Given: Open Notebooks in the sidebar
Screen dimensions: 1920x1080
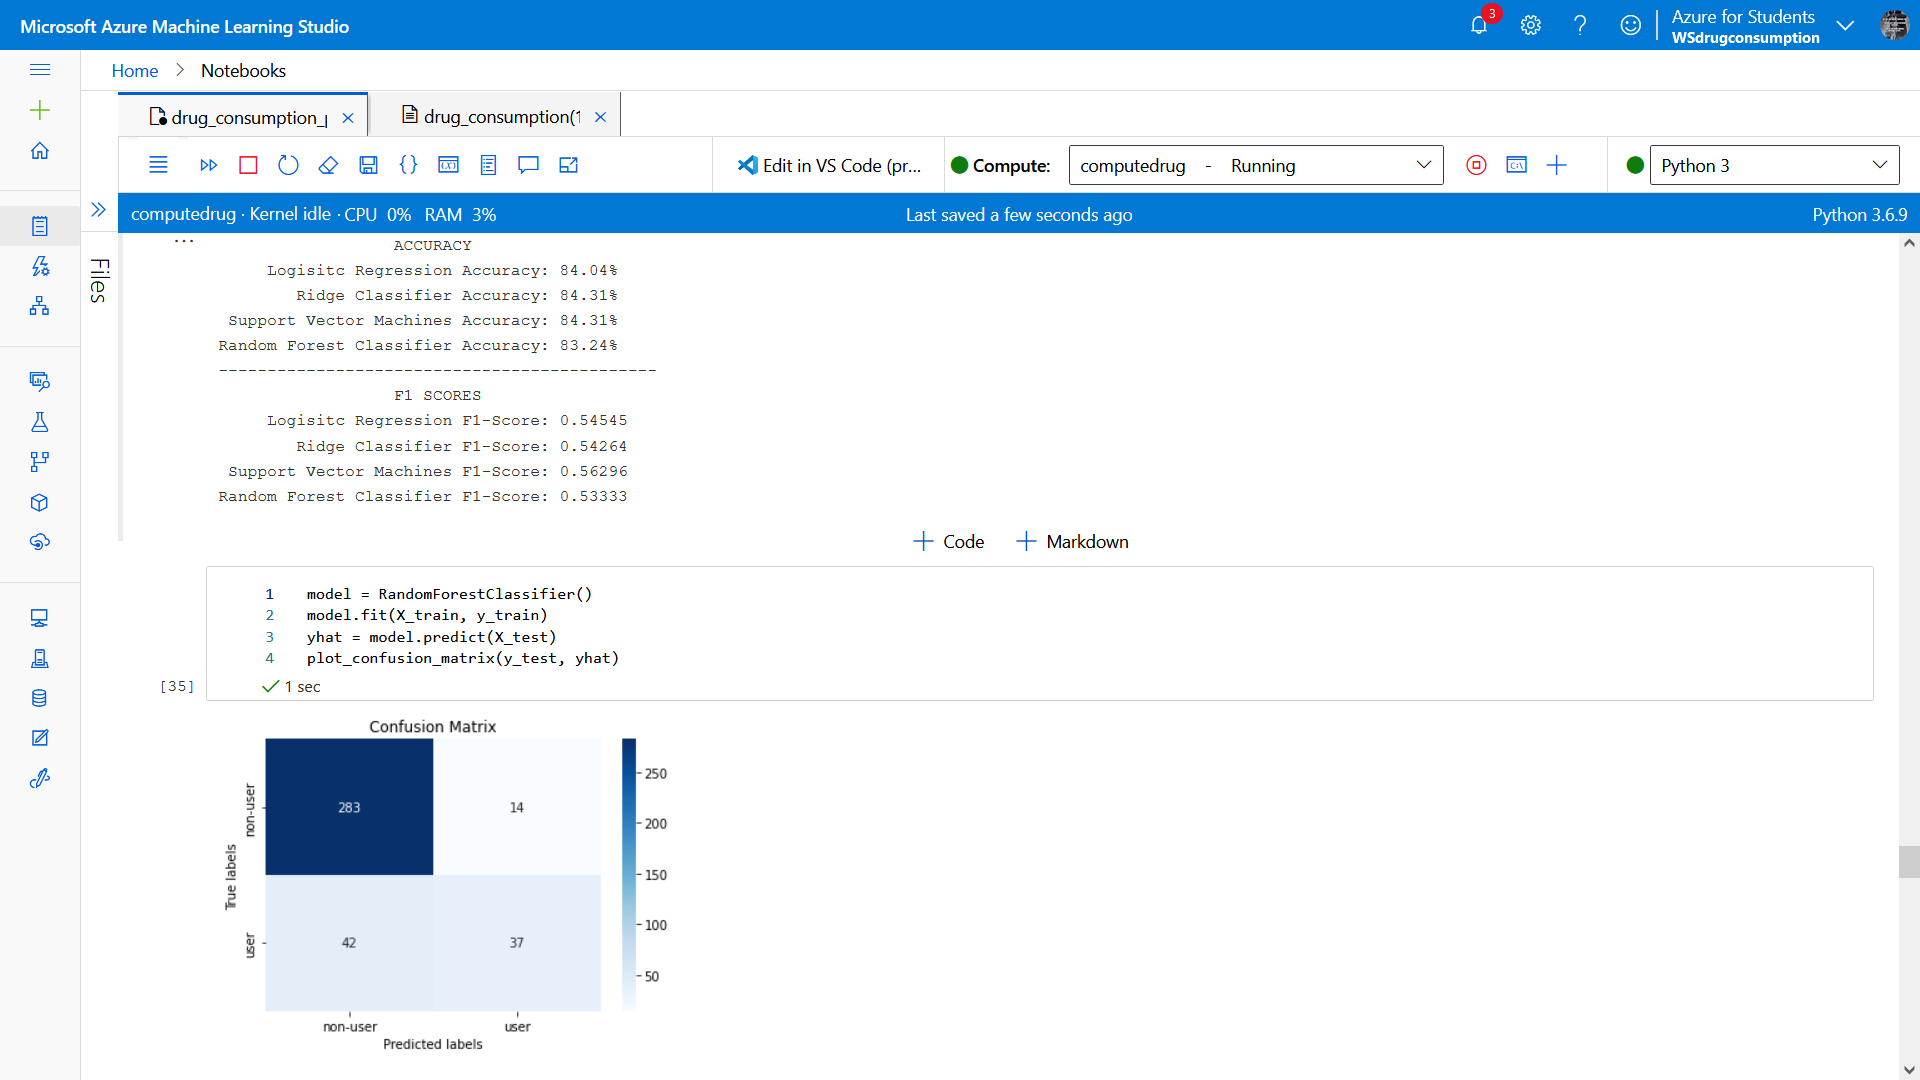Looking at the screenshot, I should point(40,226).
